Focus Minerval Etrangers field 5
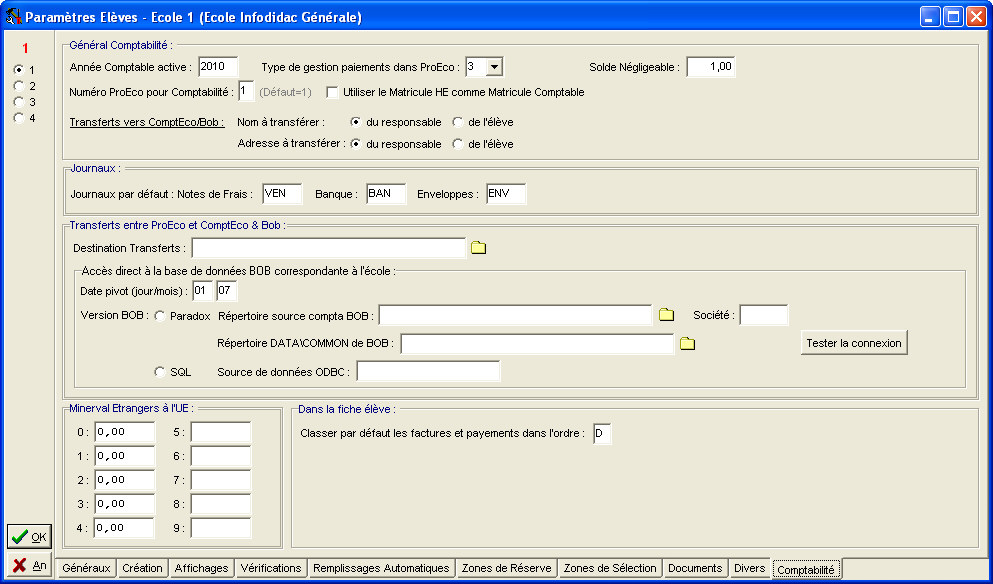The width and height of the screenshot is (993, 584). coord(221,432)
